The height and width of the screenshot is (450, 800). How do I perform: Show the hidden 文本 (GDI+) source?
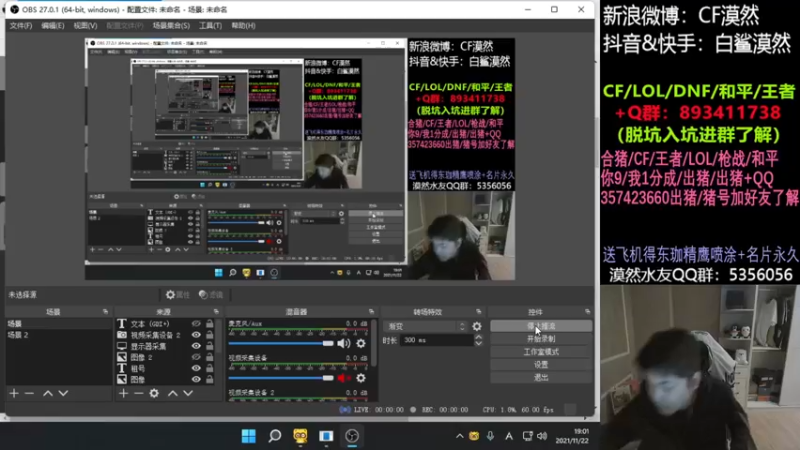(196, 323)
